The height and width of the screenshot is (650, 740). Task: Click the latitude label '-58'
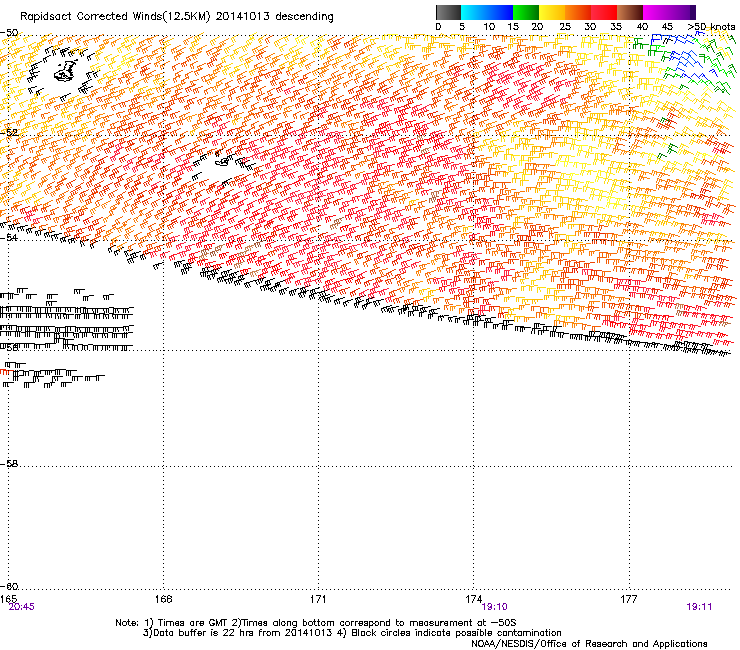9,464
